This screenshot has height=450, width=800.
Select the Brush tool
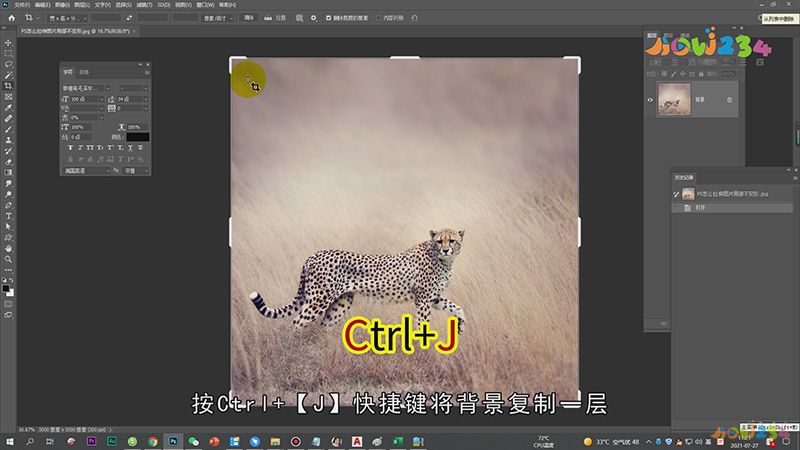[x=8, y=129]
